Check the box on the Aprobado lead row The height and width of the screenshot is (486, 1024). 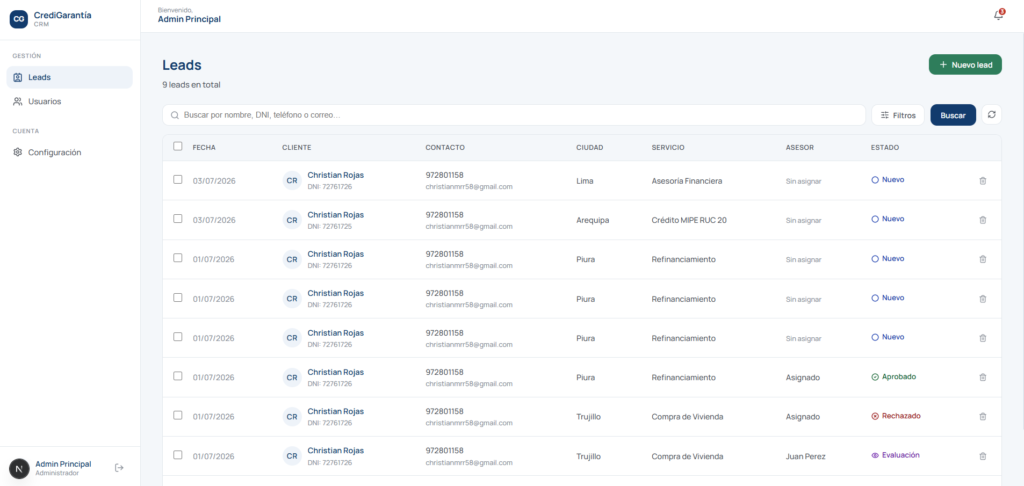pos(178,376)
